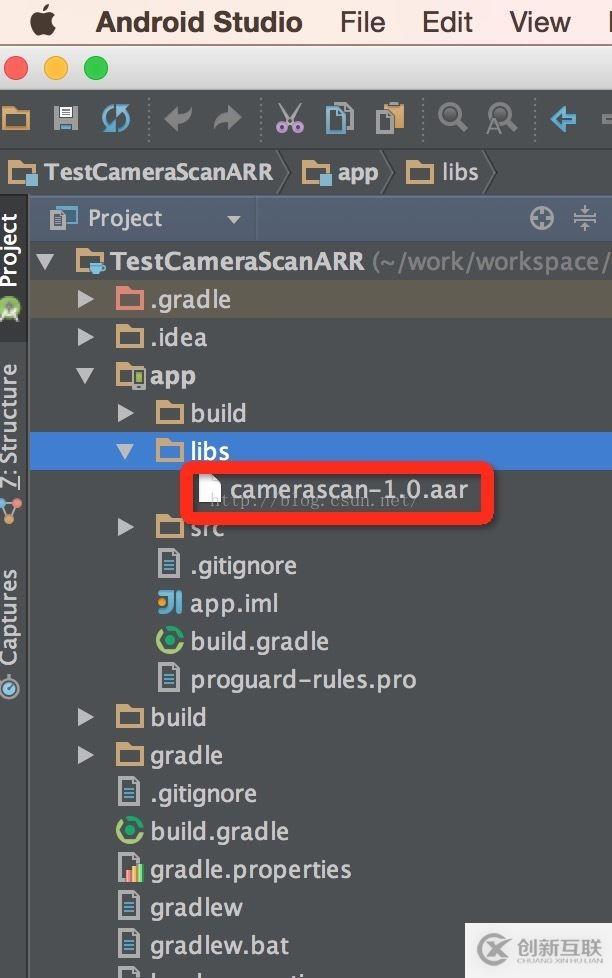This screenshot has width=612, height=978.
Task: Expand the .idea folder
Action: (85, 337)
